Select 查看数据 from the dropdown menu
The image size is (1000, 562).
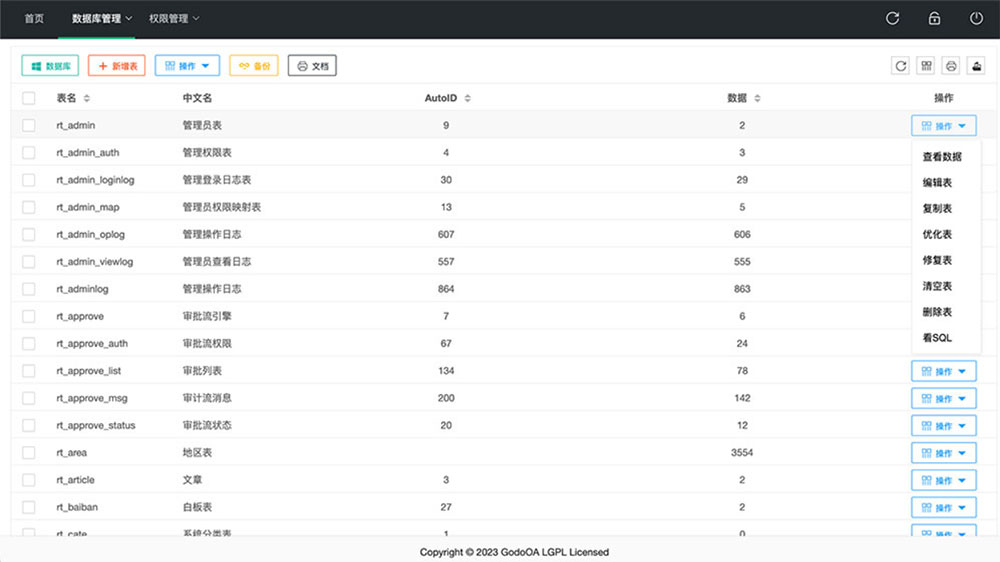942,156
